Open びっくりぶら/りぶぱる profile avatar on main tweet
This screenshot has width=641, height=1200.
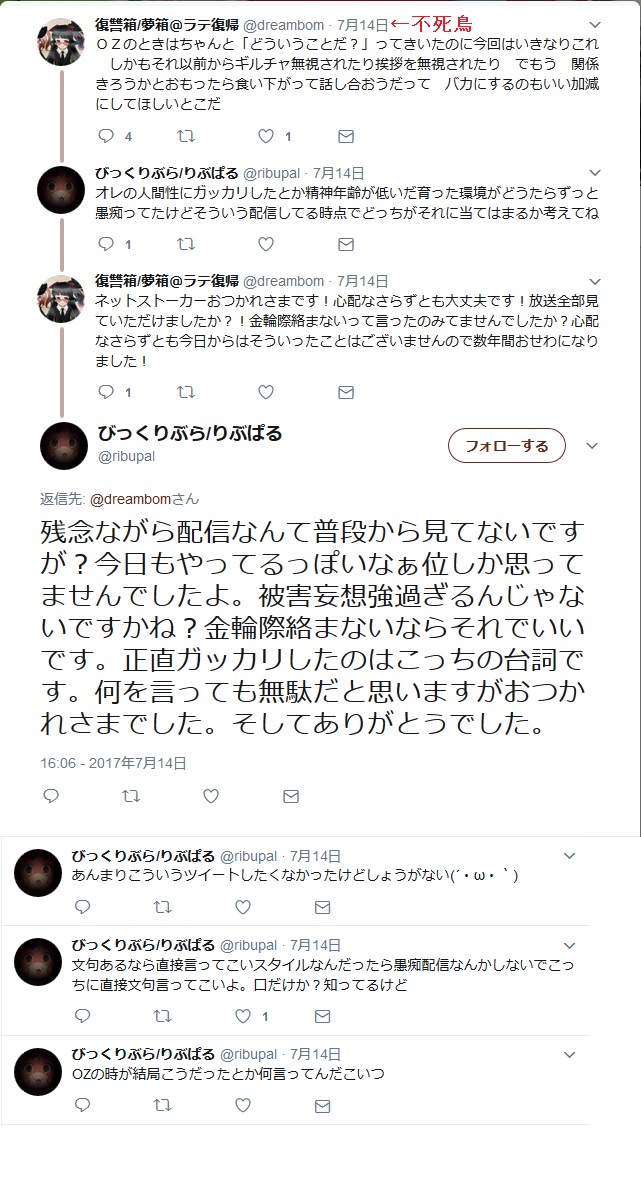click(64, 445)
